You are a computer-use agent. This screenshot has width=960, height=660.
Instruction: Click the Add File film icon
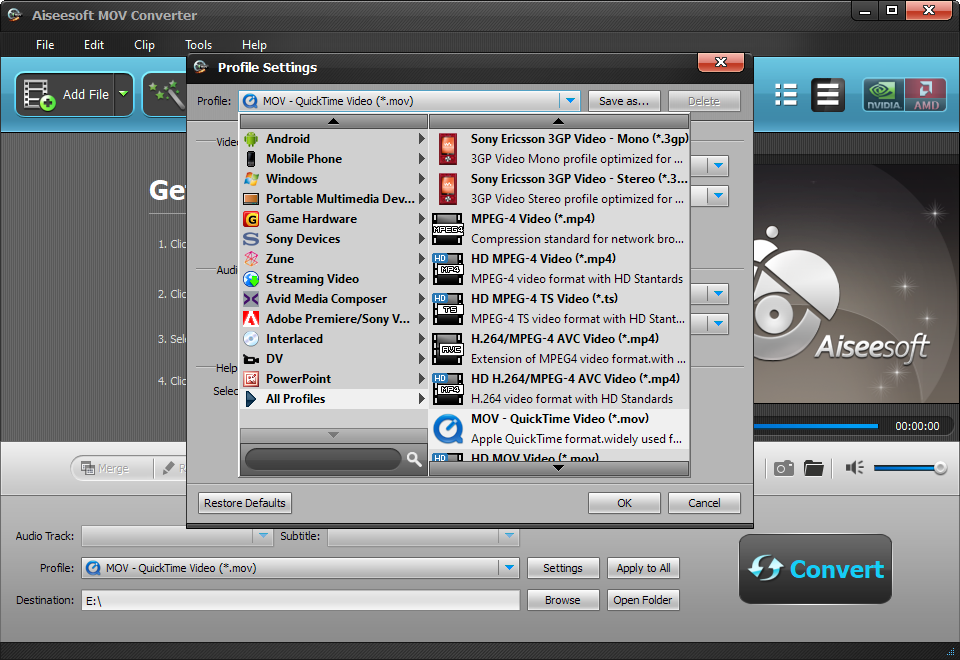pos(39,94)
